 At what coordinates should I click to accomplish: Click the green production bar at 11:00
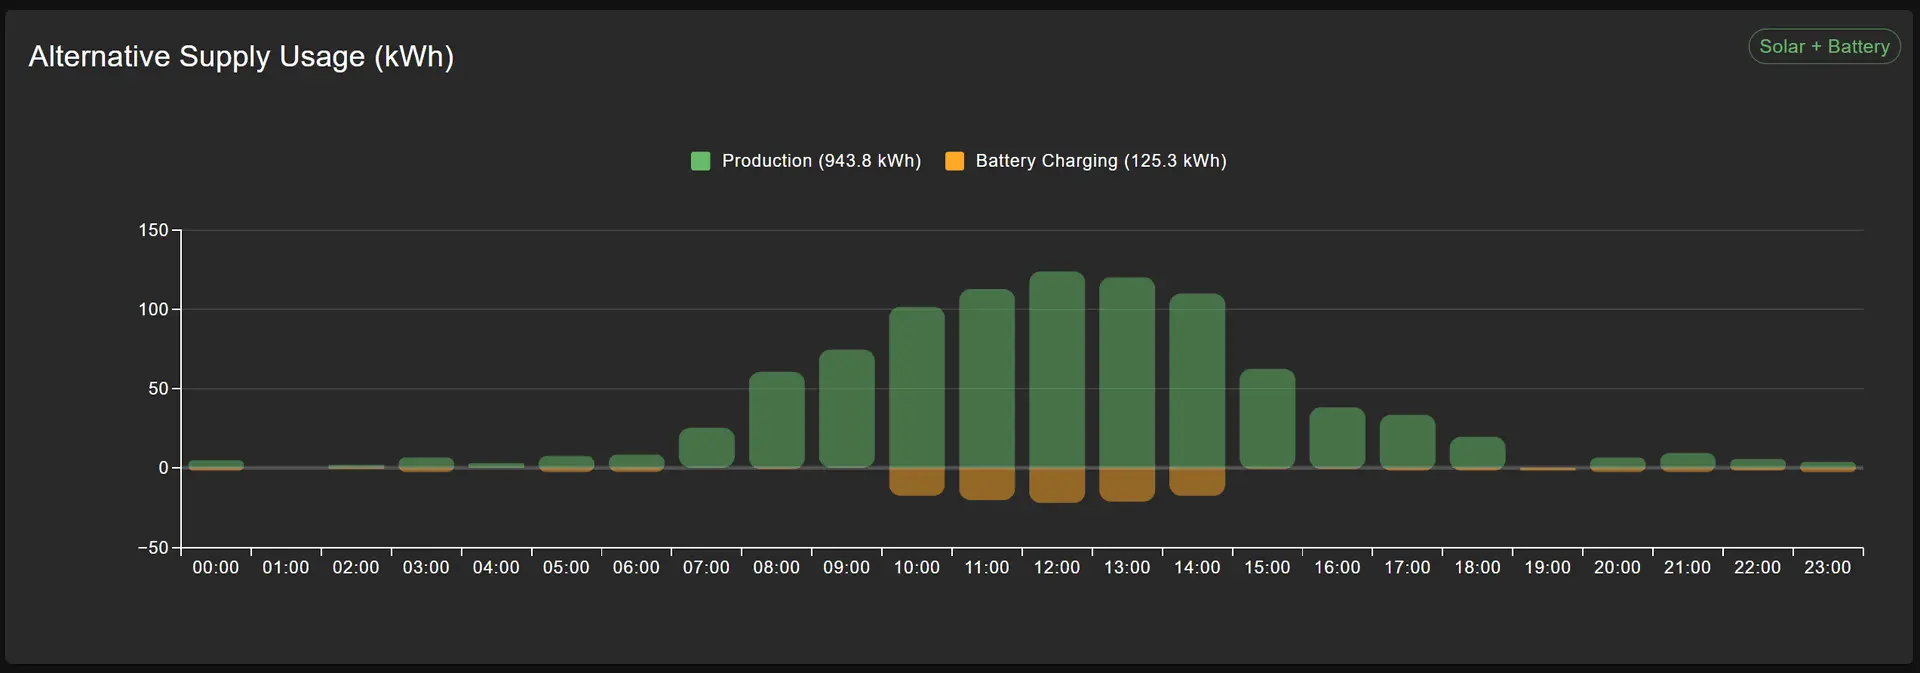coord(987,379)
